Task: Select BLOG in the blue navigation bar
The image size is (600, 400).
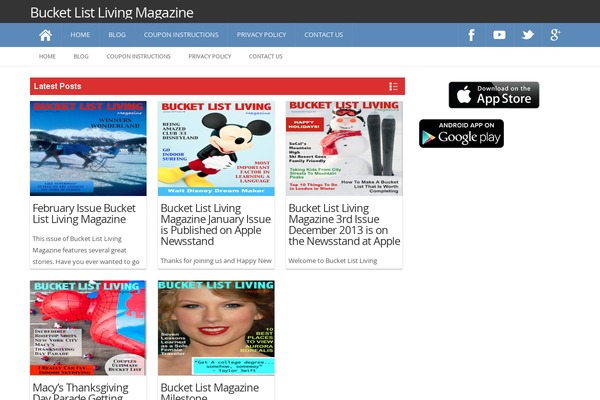Action: [x=117, y=35]
